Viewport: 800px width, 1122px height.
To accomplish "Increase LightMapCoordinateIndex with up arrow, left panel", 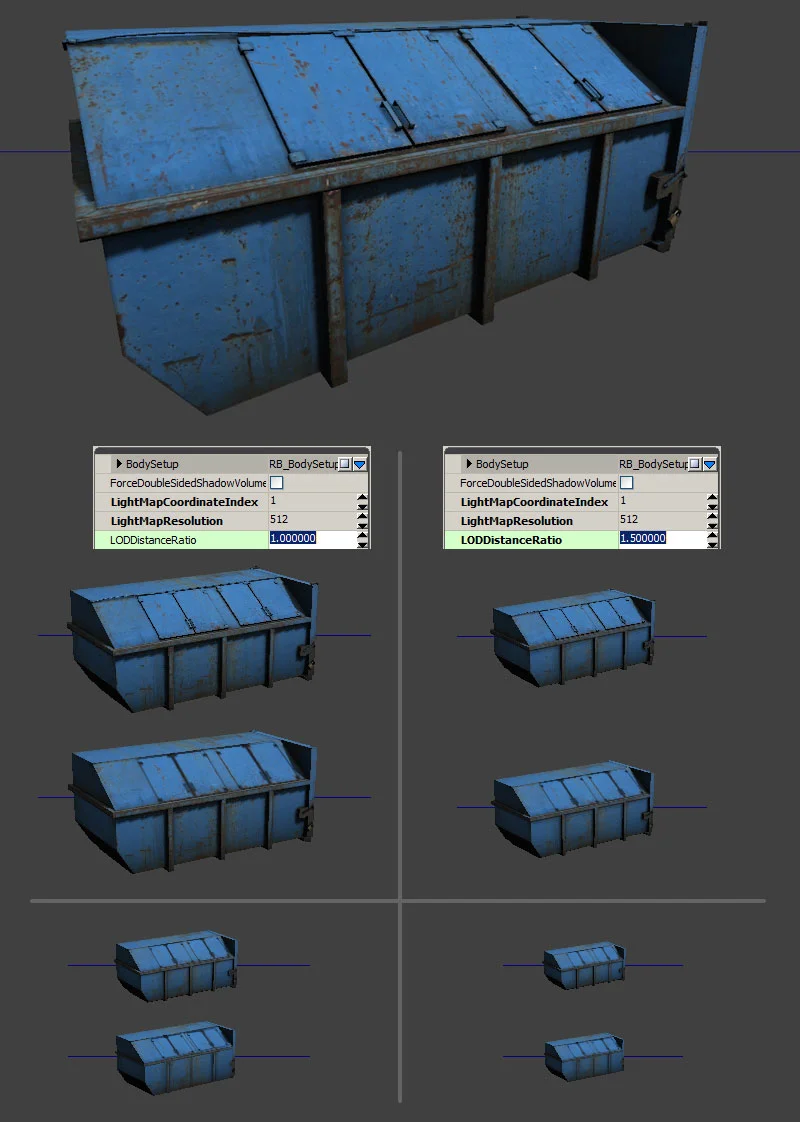I will coord(362,497).
